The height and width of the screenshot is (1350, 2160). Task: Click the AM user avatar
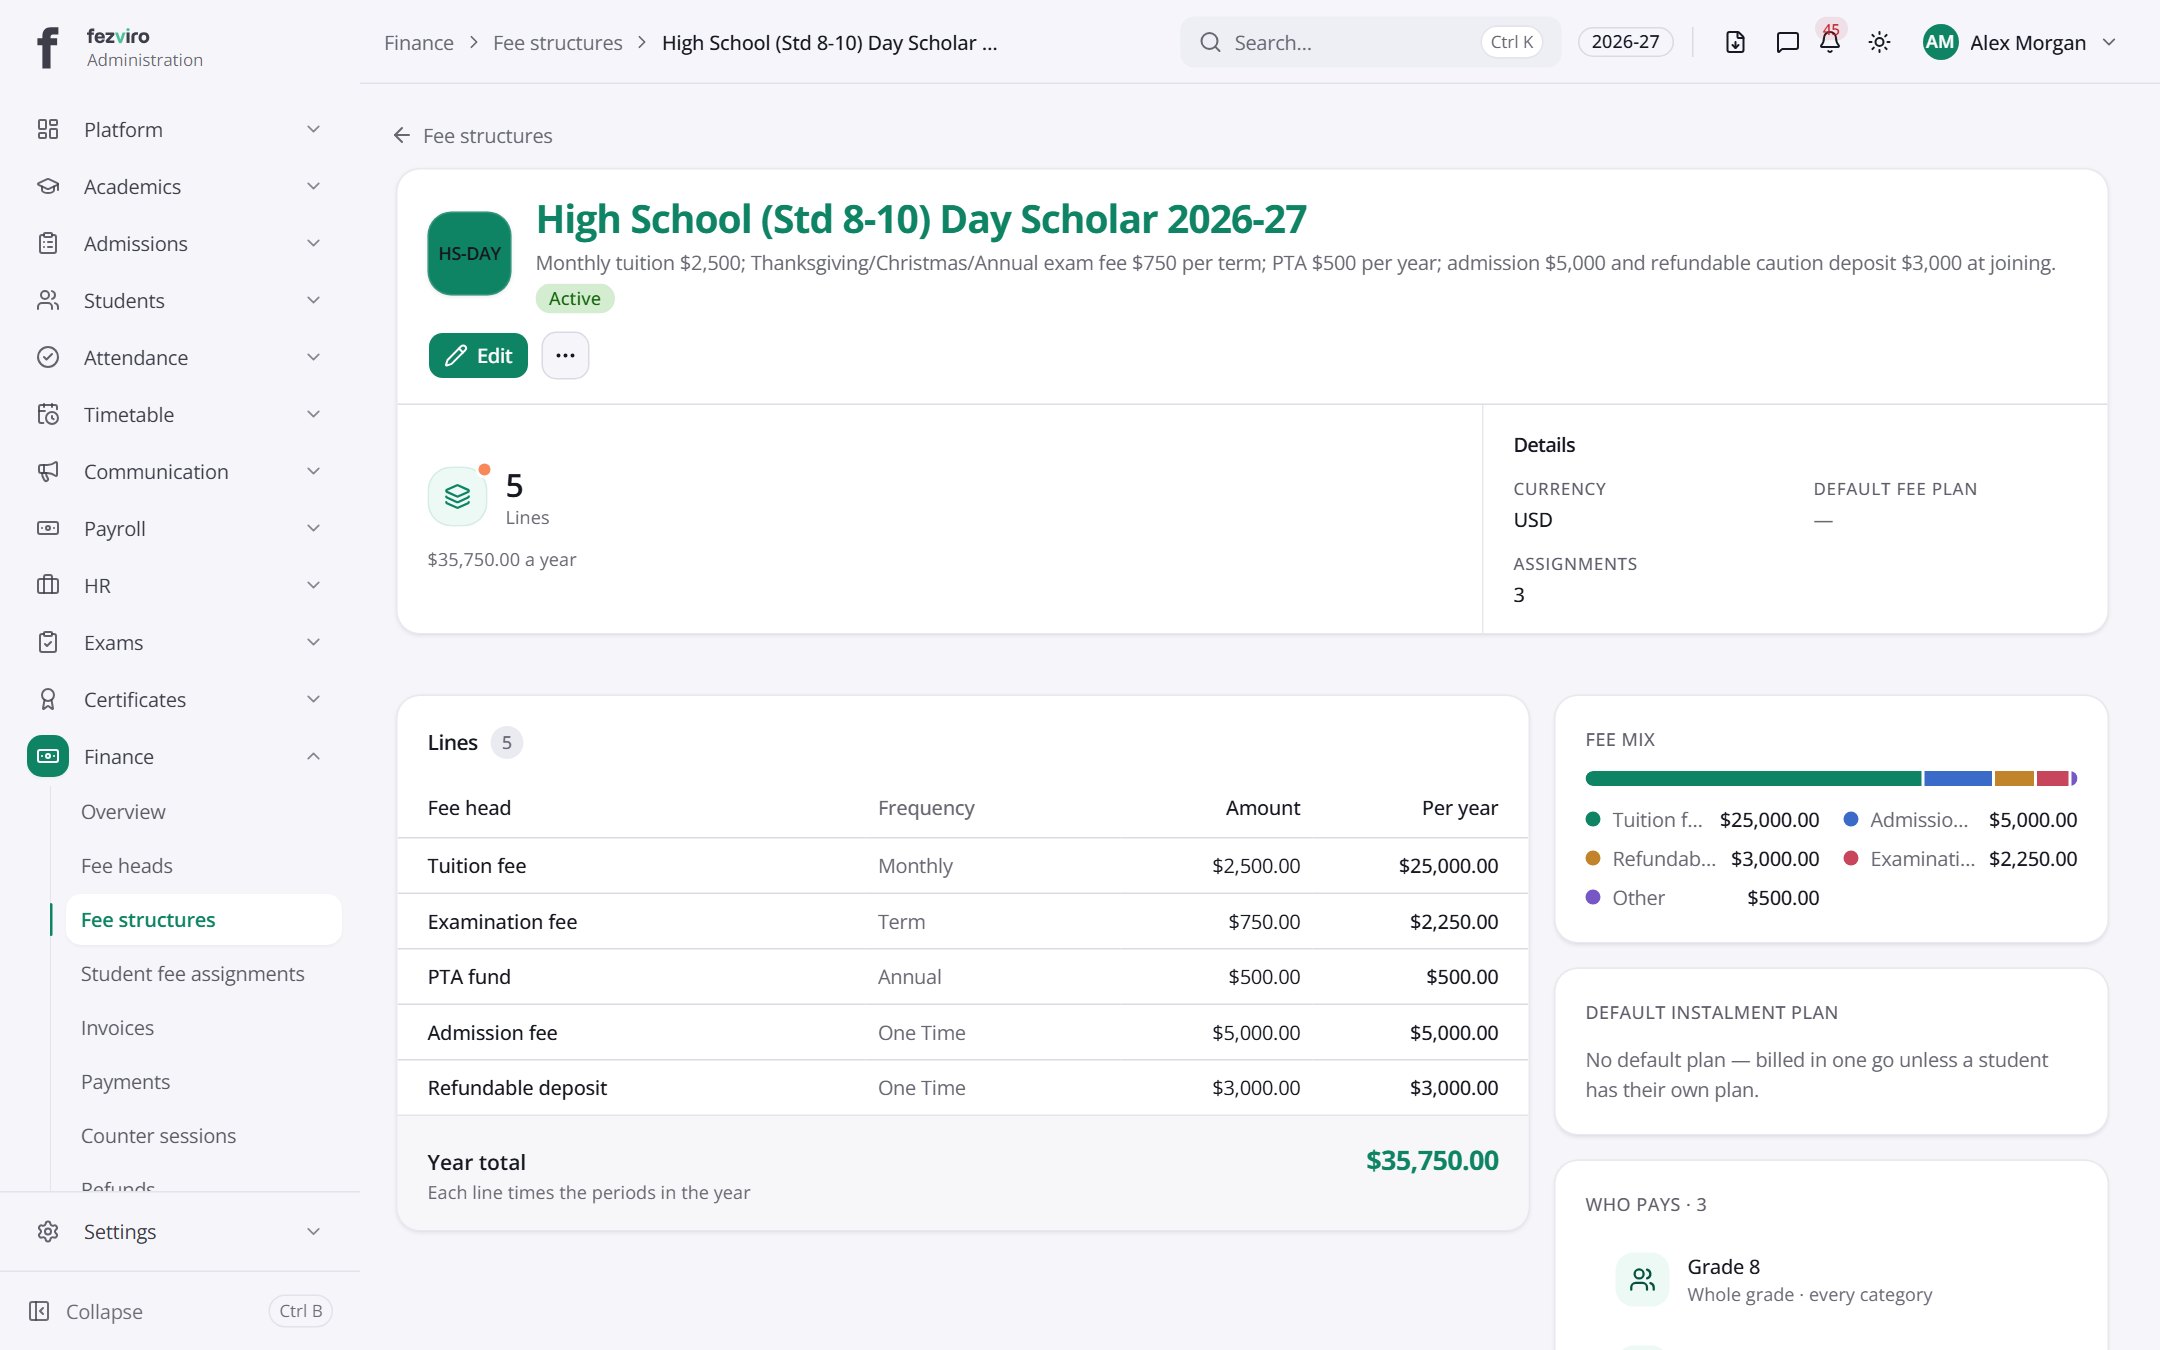[1940, 42]
